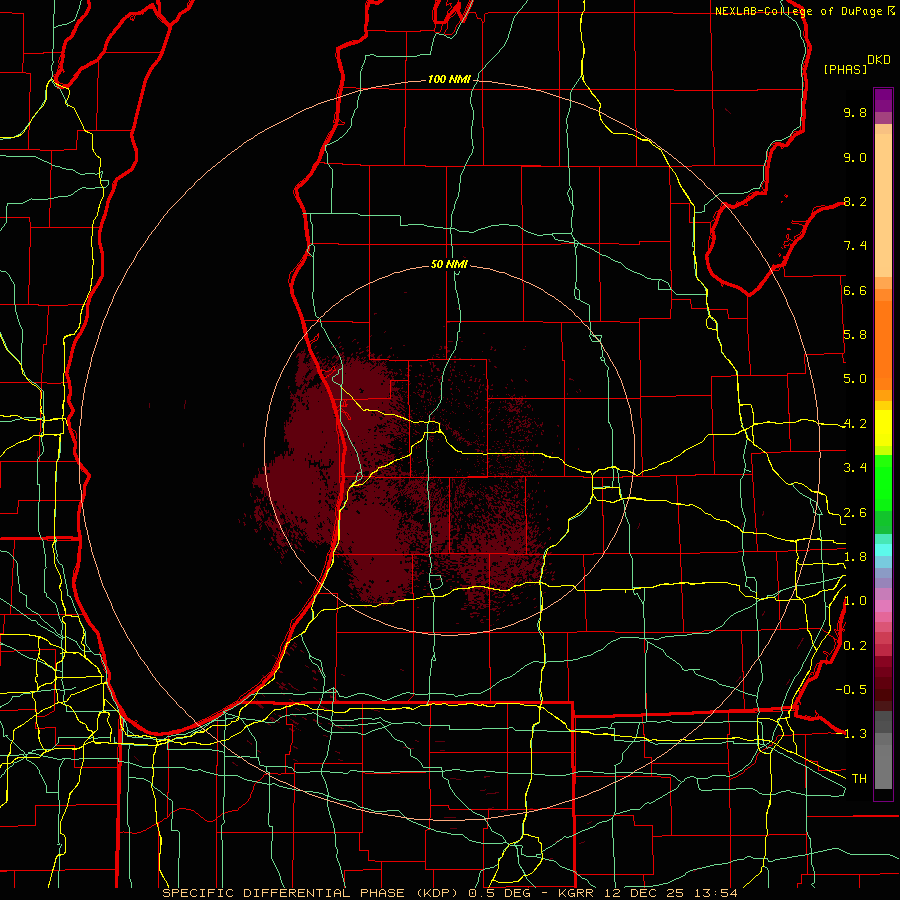The width and height of the screenshot is (900, 900).
Task: Select the 9.0 color bar value
Action: 855,157
